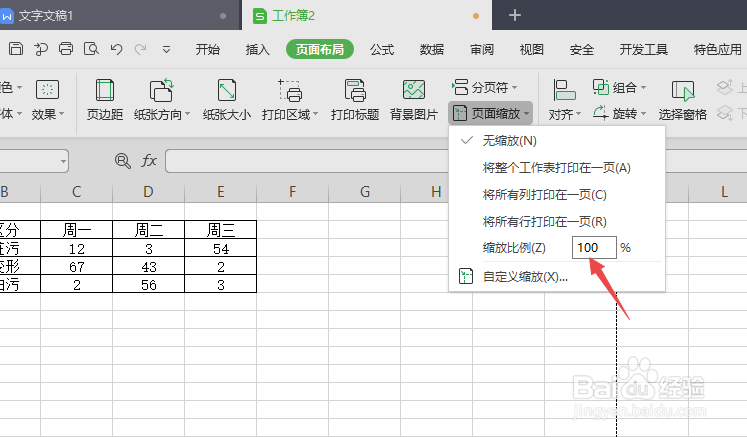This screenshot has height=437, width=747.
Task: Choose 将所有行打印在一页(R)
Action: 557,222
